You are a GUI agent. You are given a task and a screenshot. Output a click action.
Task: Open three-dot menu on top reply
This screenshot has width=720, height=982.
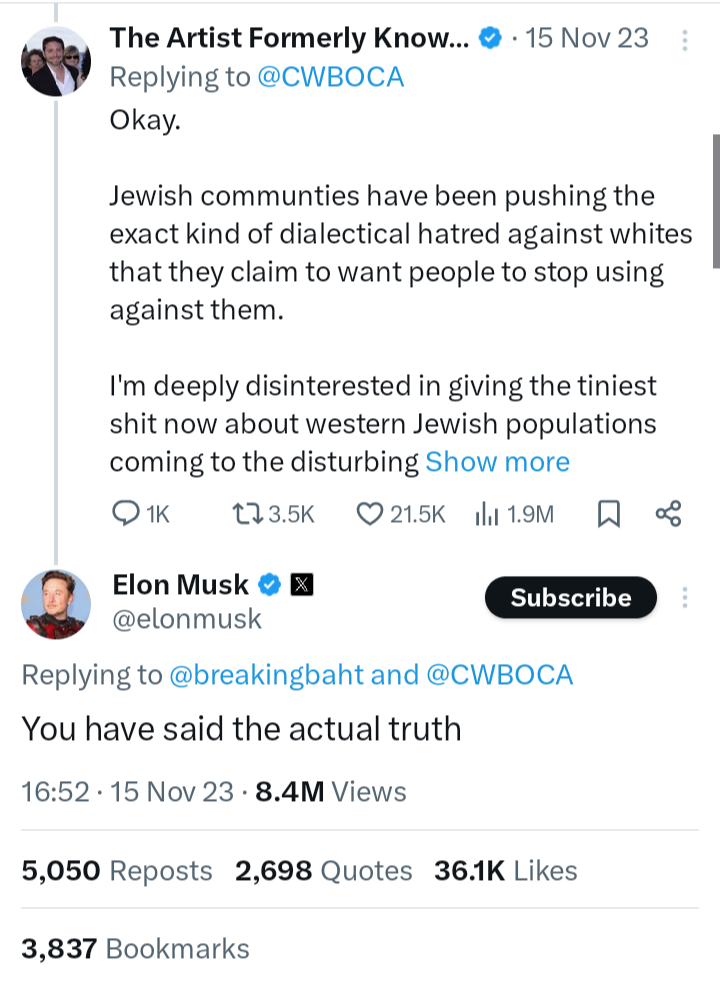pyautogui.click(x=685, y=40)
